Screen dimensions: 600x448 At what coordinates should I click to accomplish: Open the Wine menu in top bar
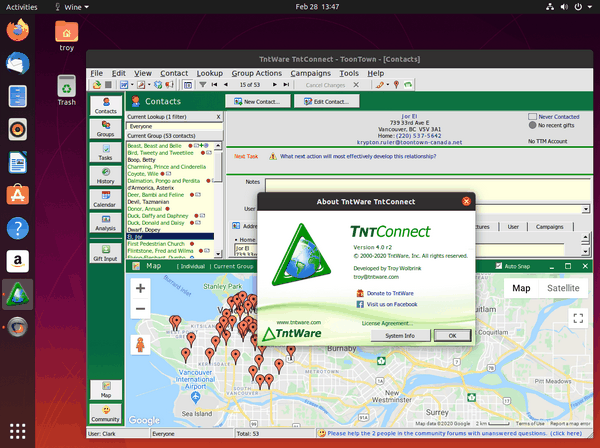point(72,7)
